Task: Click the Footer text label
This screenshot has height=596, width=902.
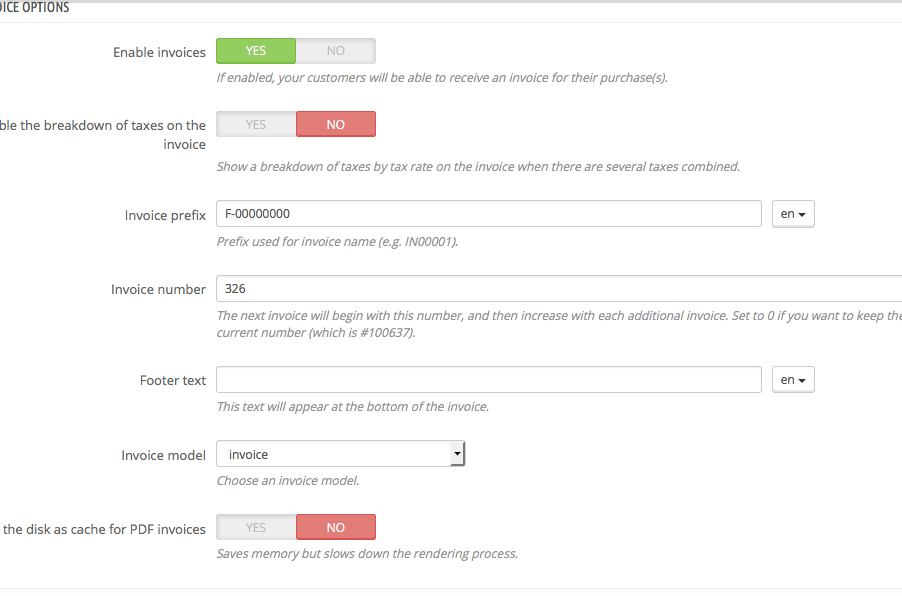Action: [x=173, y=380]
